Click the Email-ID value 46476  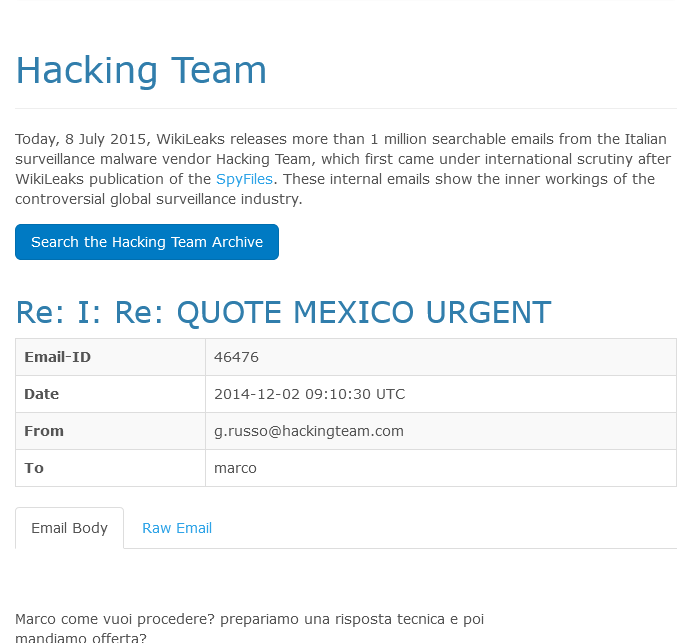click(x=237, y=357)
